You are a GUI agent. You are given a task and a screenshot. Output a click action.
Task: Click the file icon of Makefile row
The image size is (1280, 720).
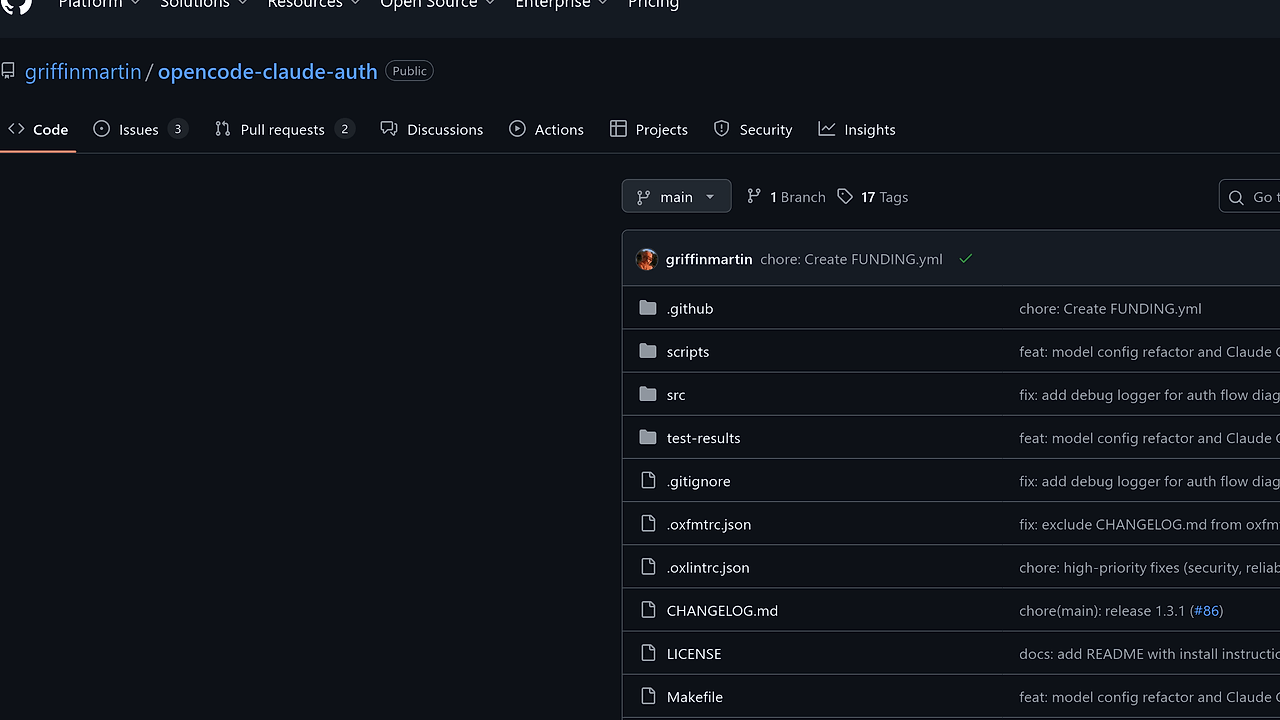(648, 696)
